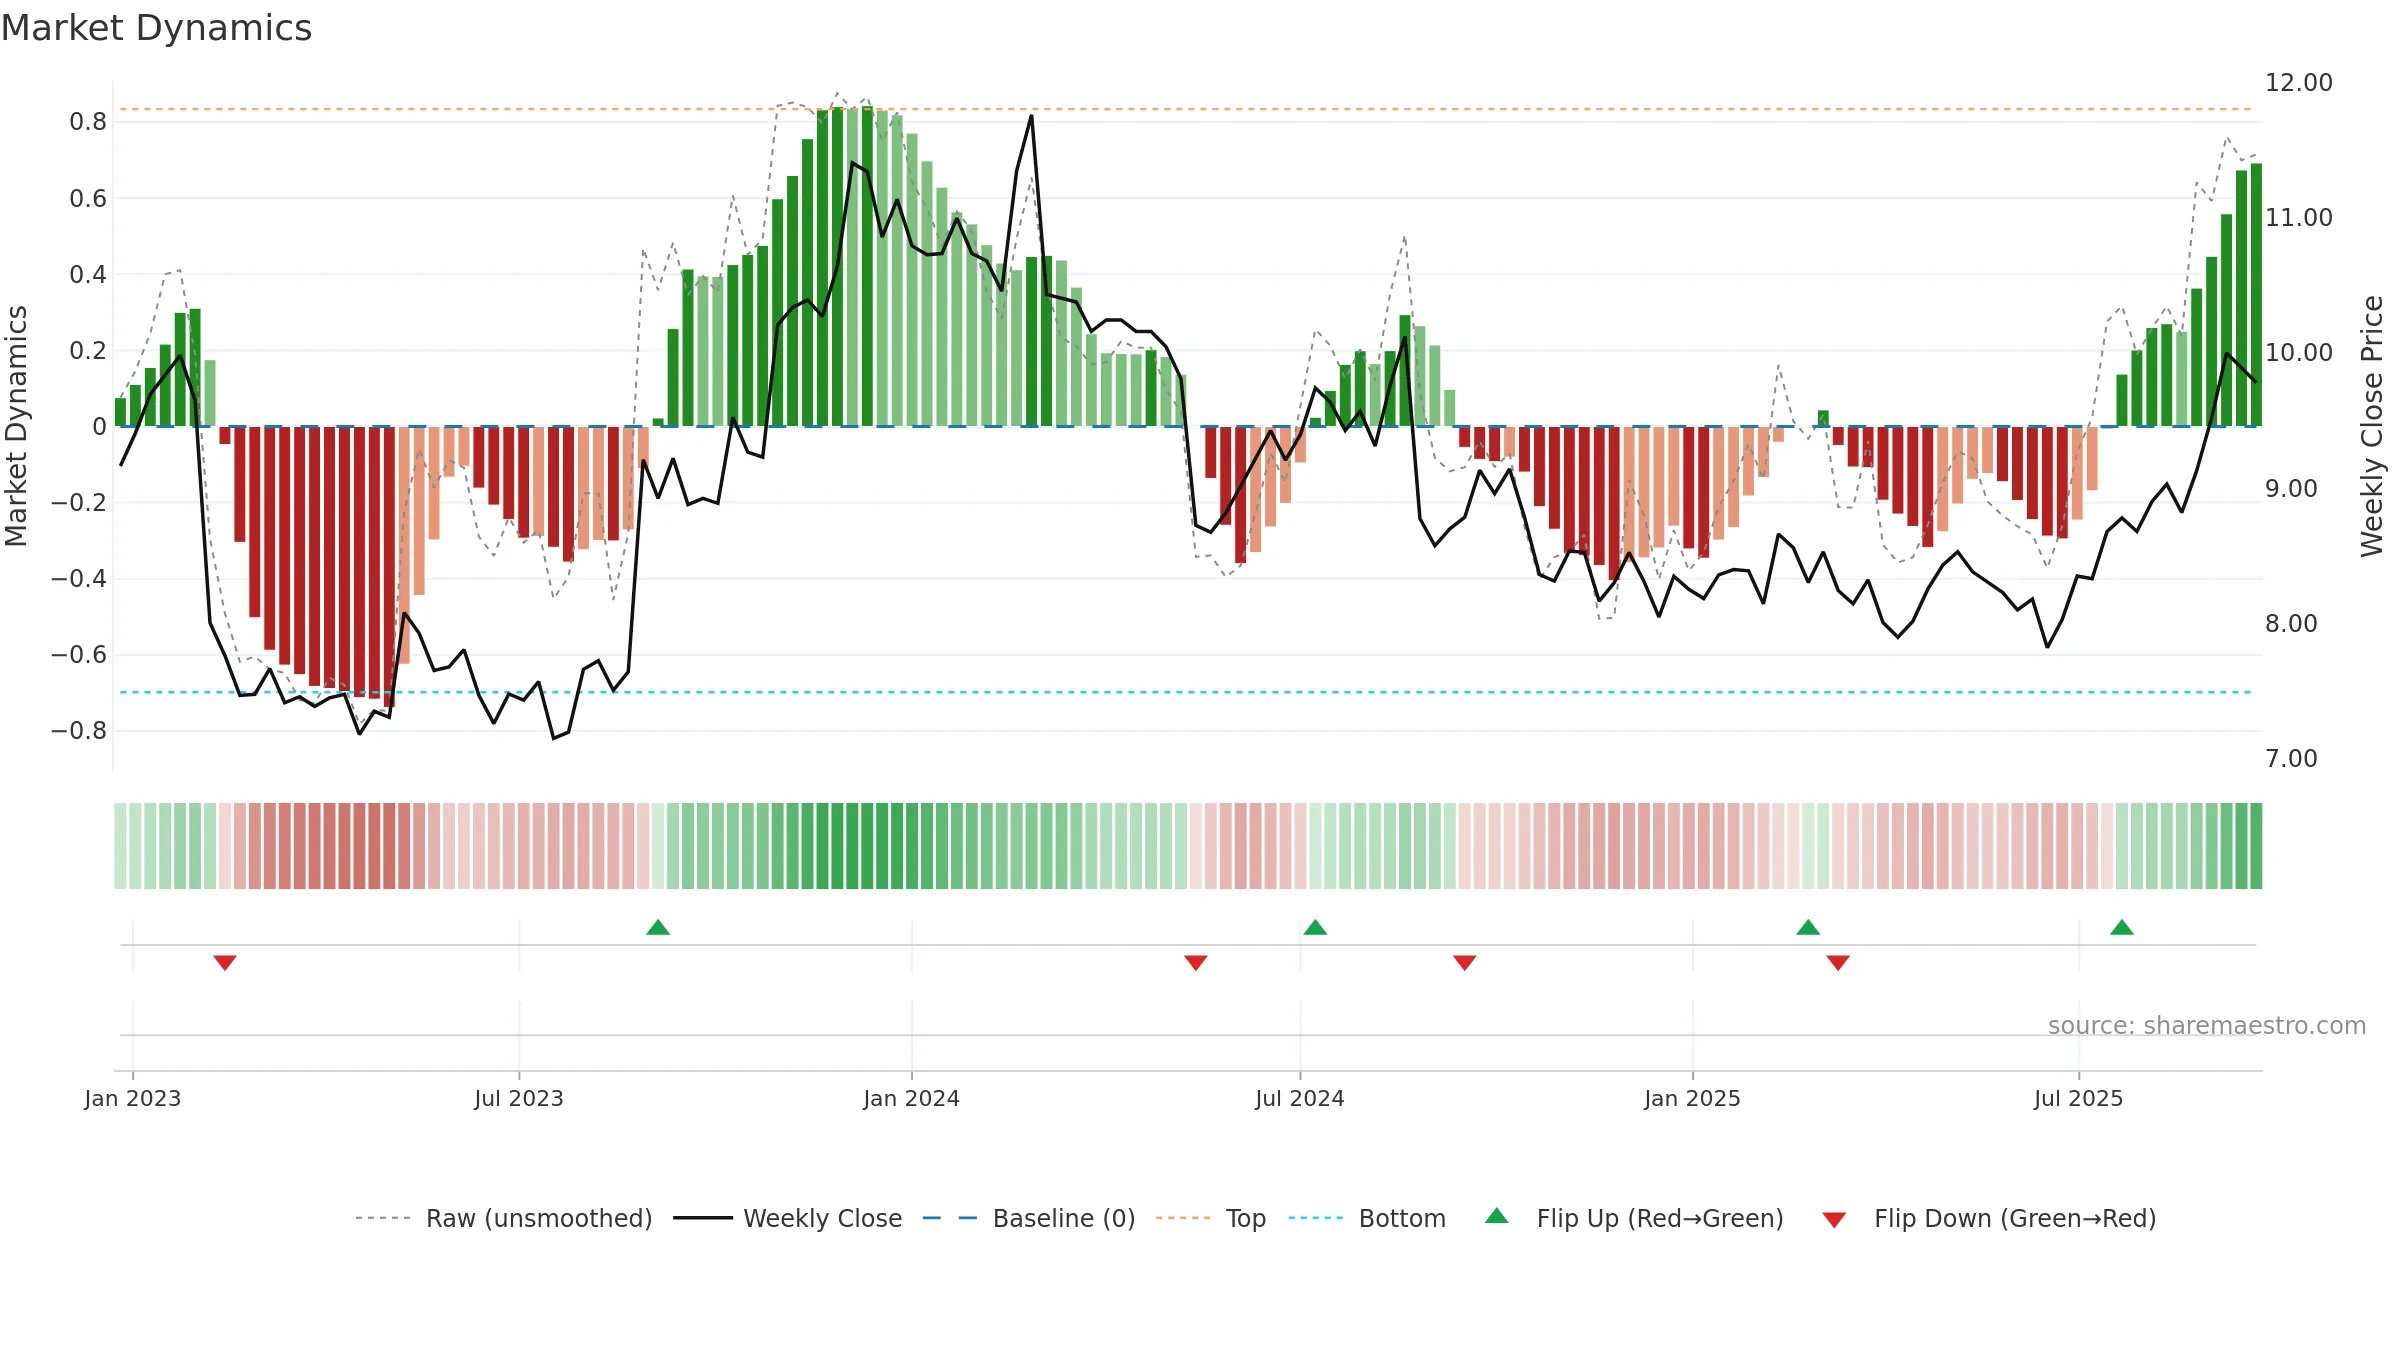The width and height of the screenshot is (2400, 1350).
Task: Click the Jan 2025 axis label
Action: tap(1693, 1098)
